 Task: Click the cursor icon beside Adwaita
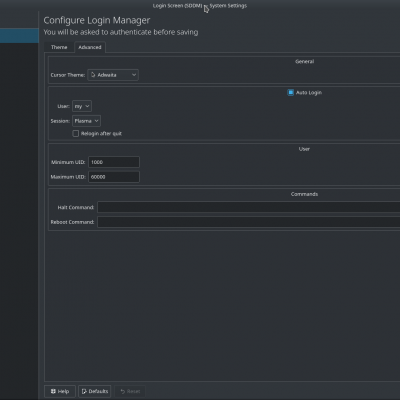[x=93, y=75]
